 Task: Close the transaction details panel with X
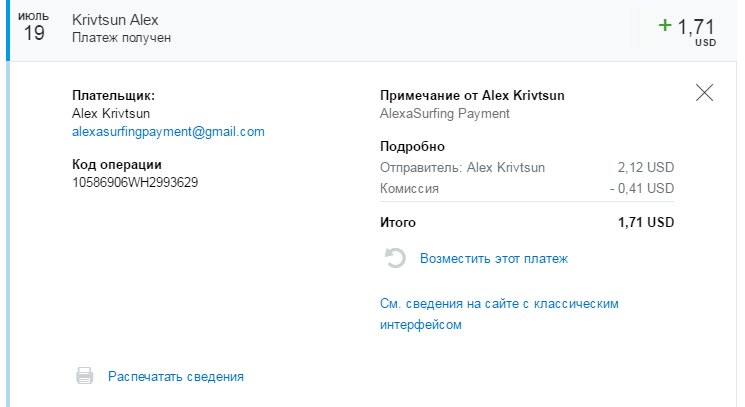[x=704, y=93]
